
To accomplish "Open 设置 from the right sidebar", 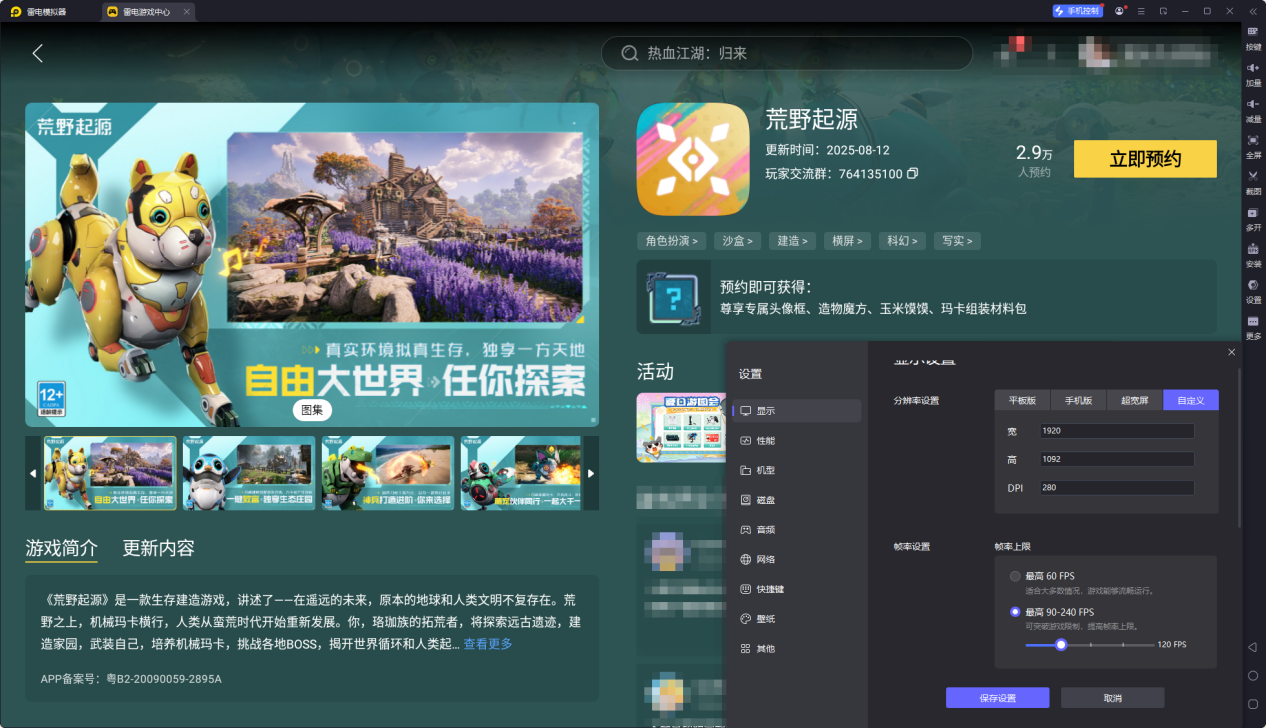I will pyautogui.click(x=1253, y=291).
